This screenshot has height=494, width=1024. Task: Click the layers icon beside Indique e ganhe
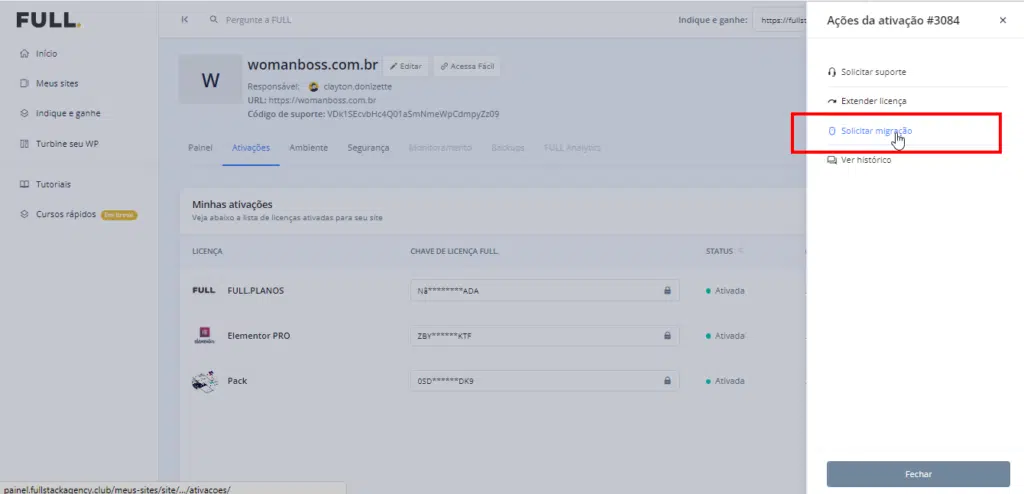(25, 114)
